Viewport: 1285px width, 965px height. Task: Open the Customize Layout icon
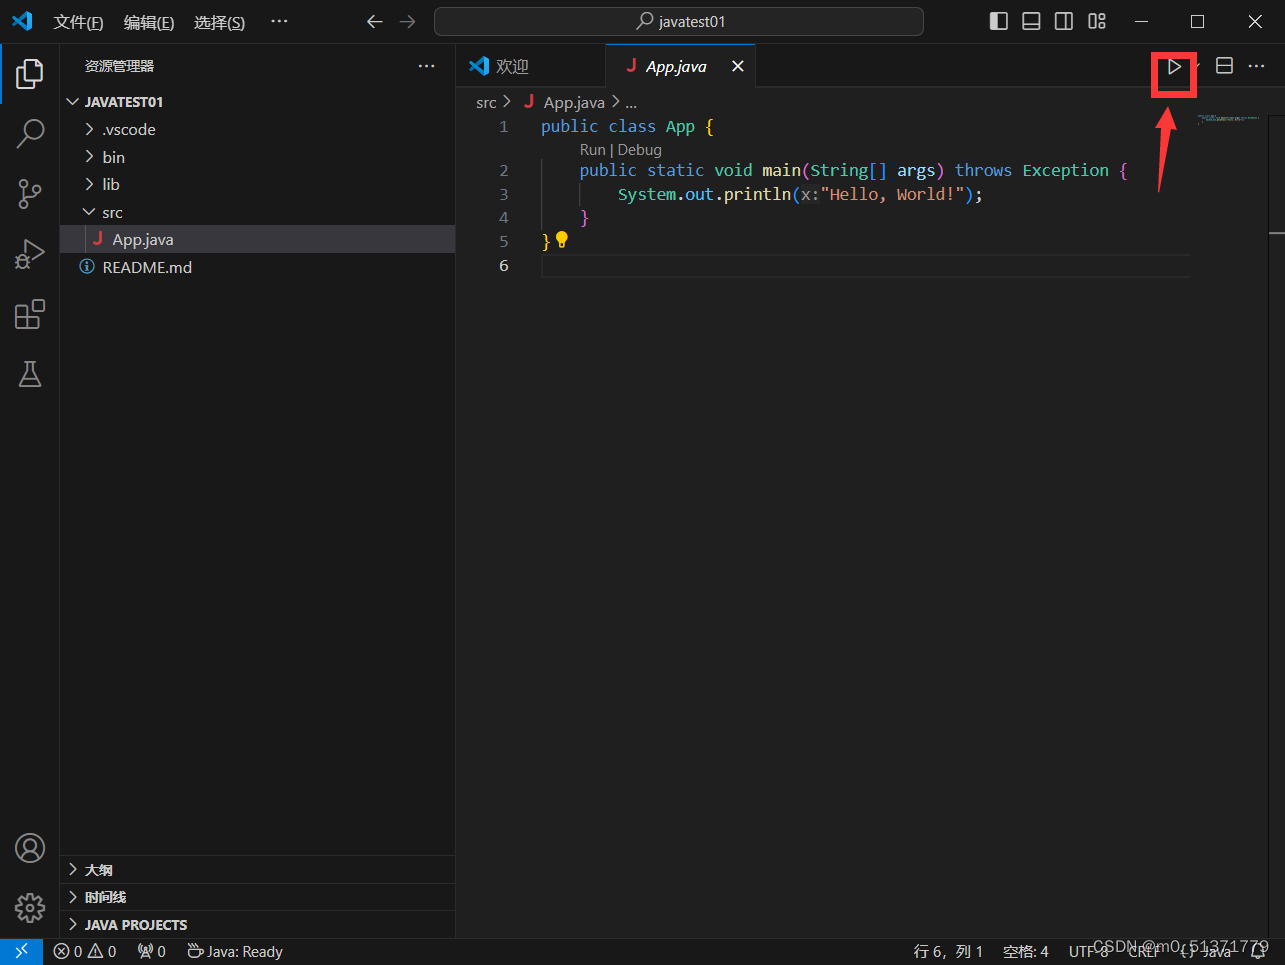point(1097,21)
